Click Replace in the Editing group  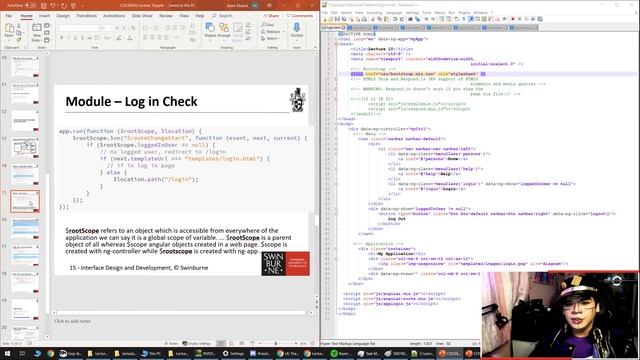pos(272,31)
